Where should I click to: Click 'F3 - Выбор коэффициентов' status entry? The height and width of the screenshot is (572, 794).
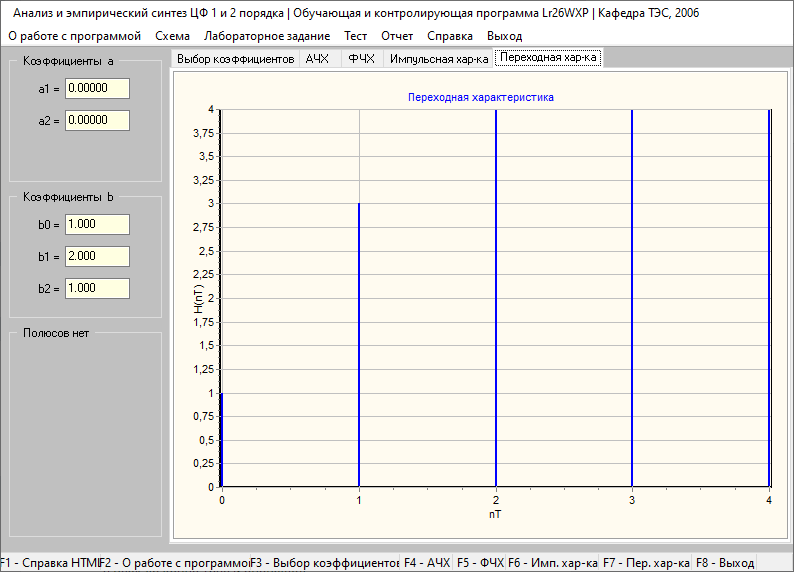click(x=325, y=563)
